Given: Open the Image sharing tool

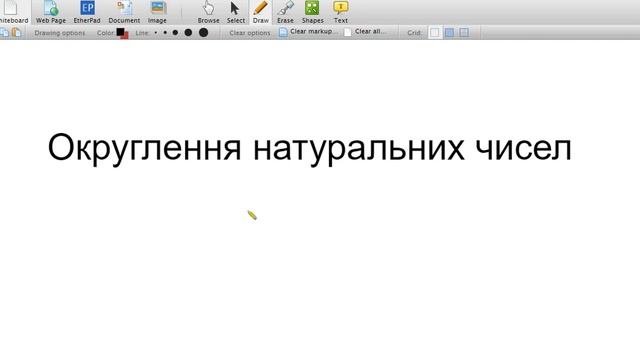Looking at the screenshot, I should pos(157,12).
